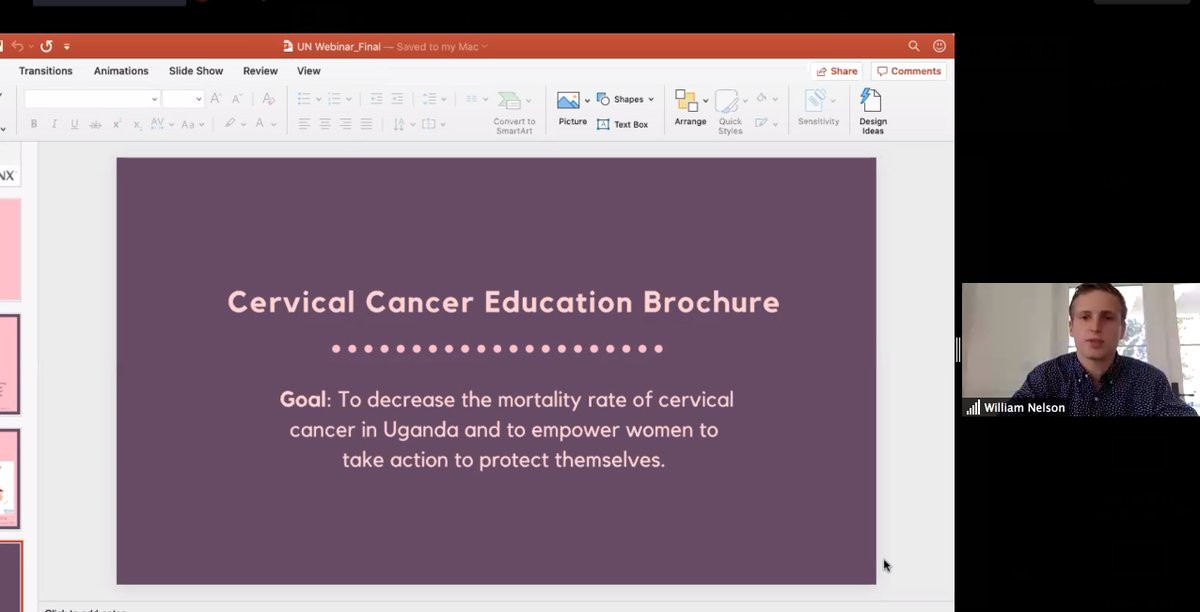Toggle Bold formatting
This screenshot has height=612, width=1200.
click(x=34, y=124)
